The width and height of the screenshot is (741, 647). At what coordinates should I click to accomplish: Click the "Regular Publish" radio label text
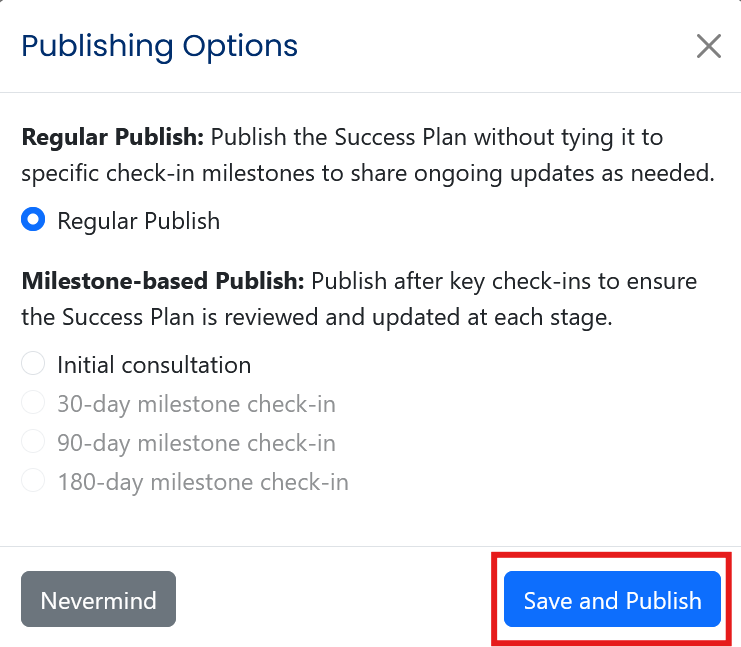138,220
